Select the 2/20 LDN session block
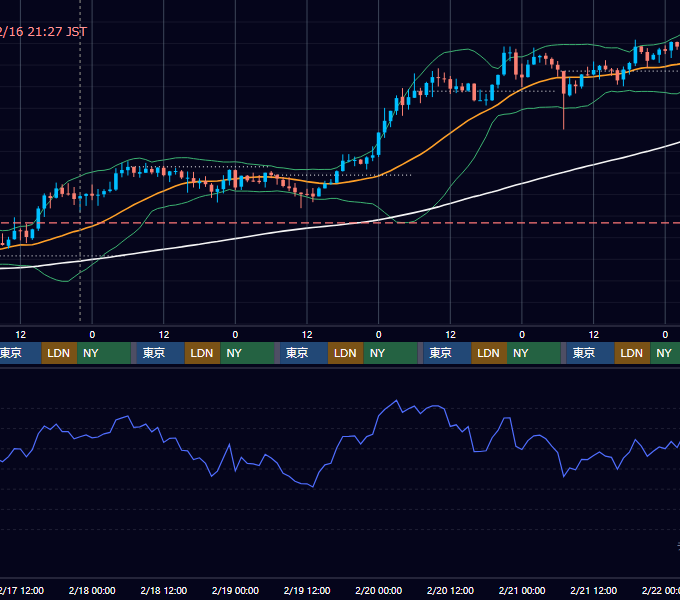Image resolution: width=680 pixels, height=600 pixels. click(x=489, y=353)
